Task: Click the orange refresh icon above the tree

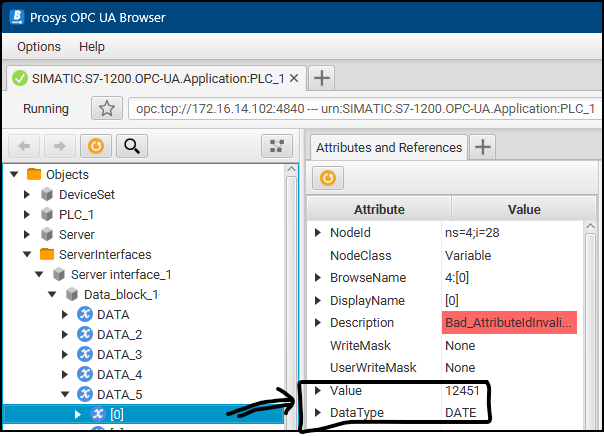Action: point(95,147)
